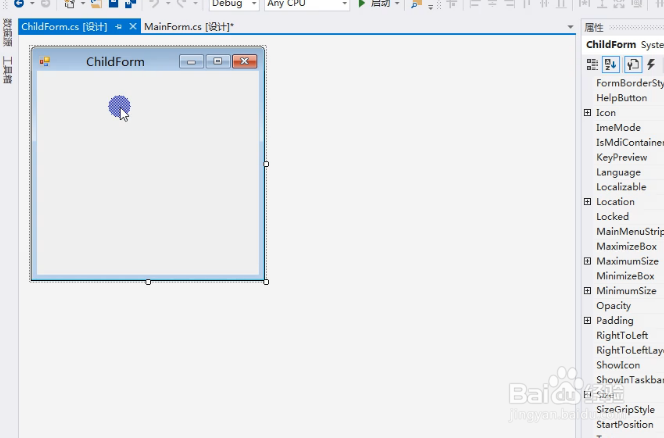Select the Language property

click(x=618, y=172)
